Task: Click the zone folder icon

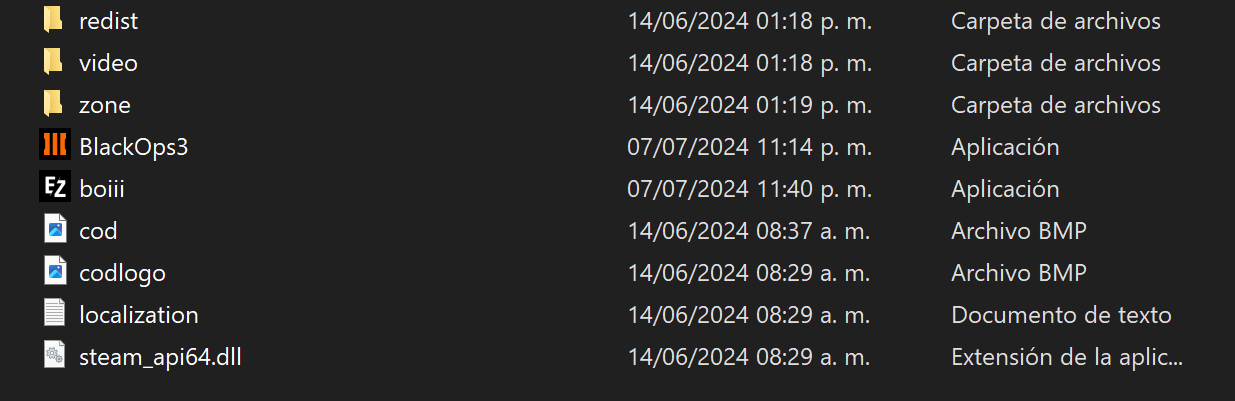Action: click(54, 105)
